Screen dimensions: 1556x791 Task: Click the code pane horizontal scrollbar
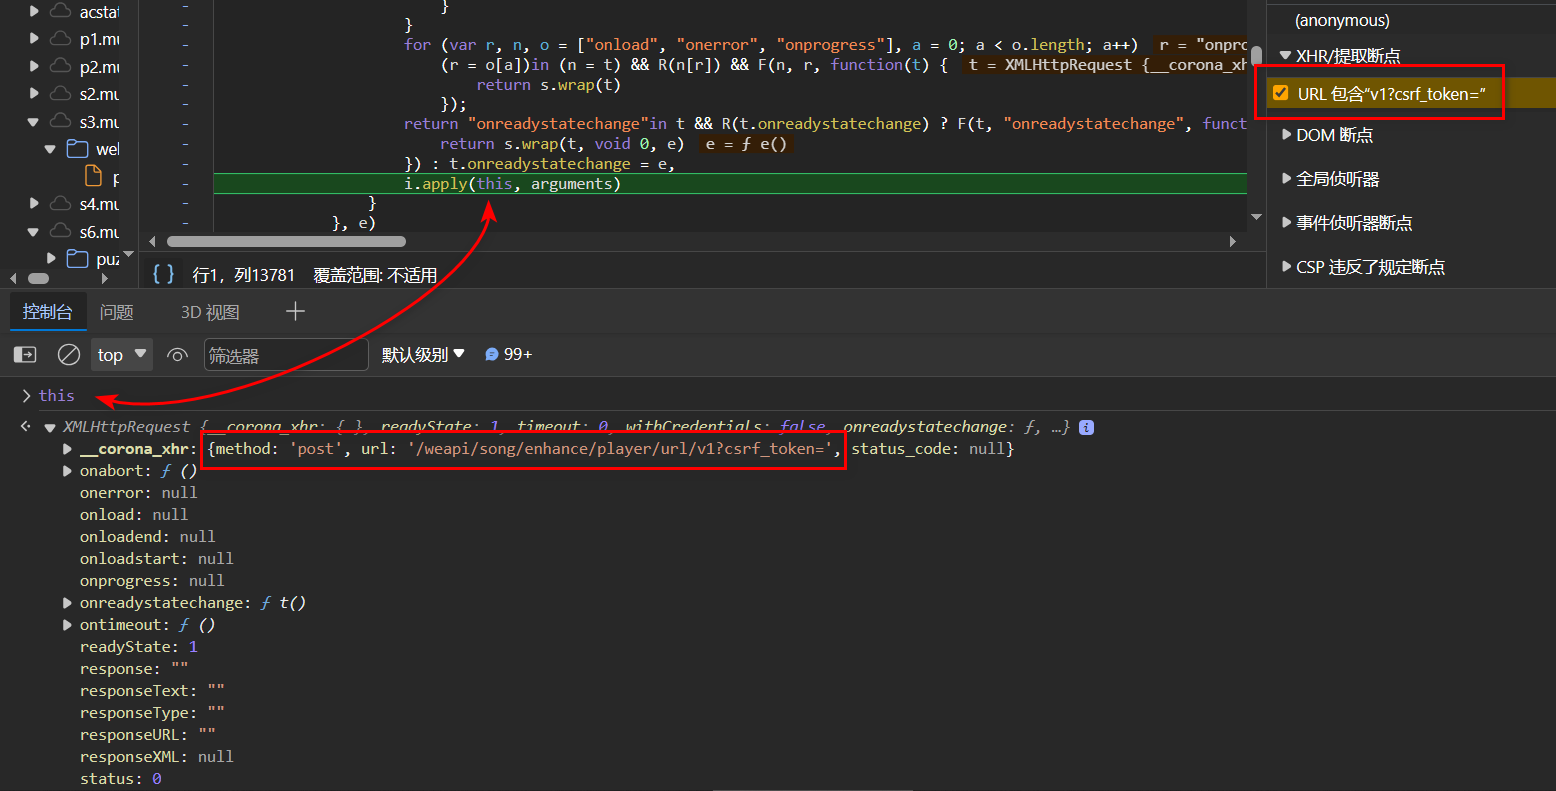tap(286, 241)
